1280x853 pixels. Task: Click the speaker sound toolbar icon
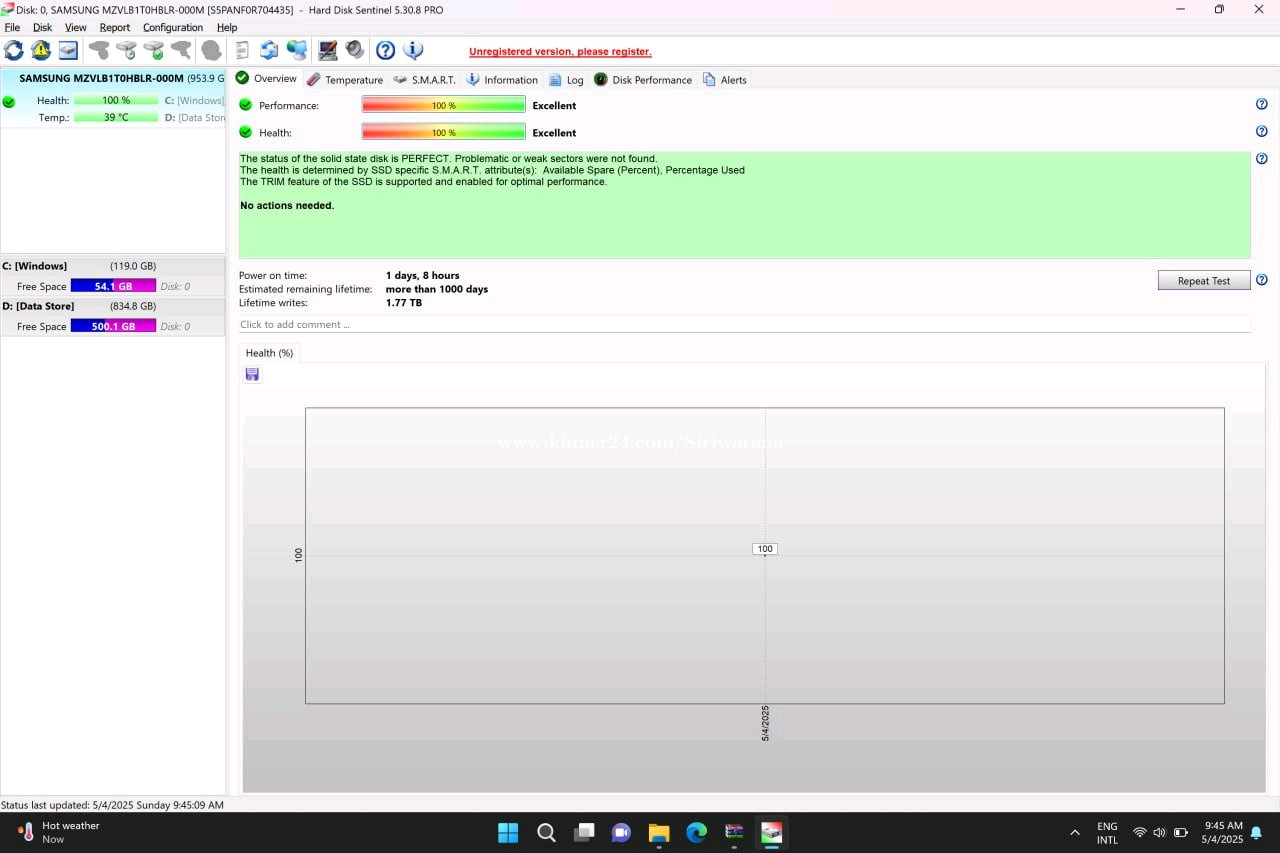click(x=355, y=50)
